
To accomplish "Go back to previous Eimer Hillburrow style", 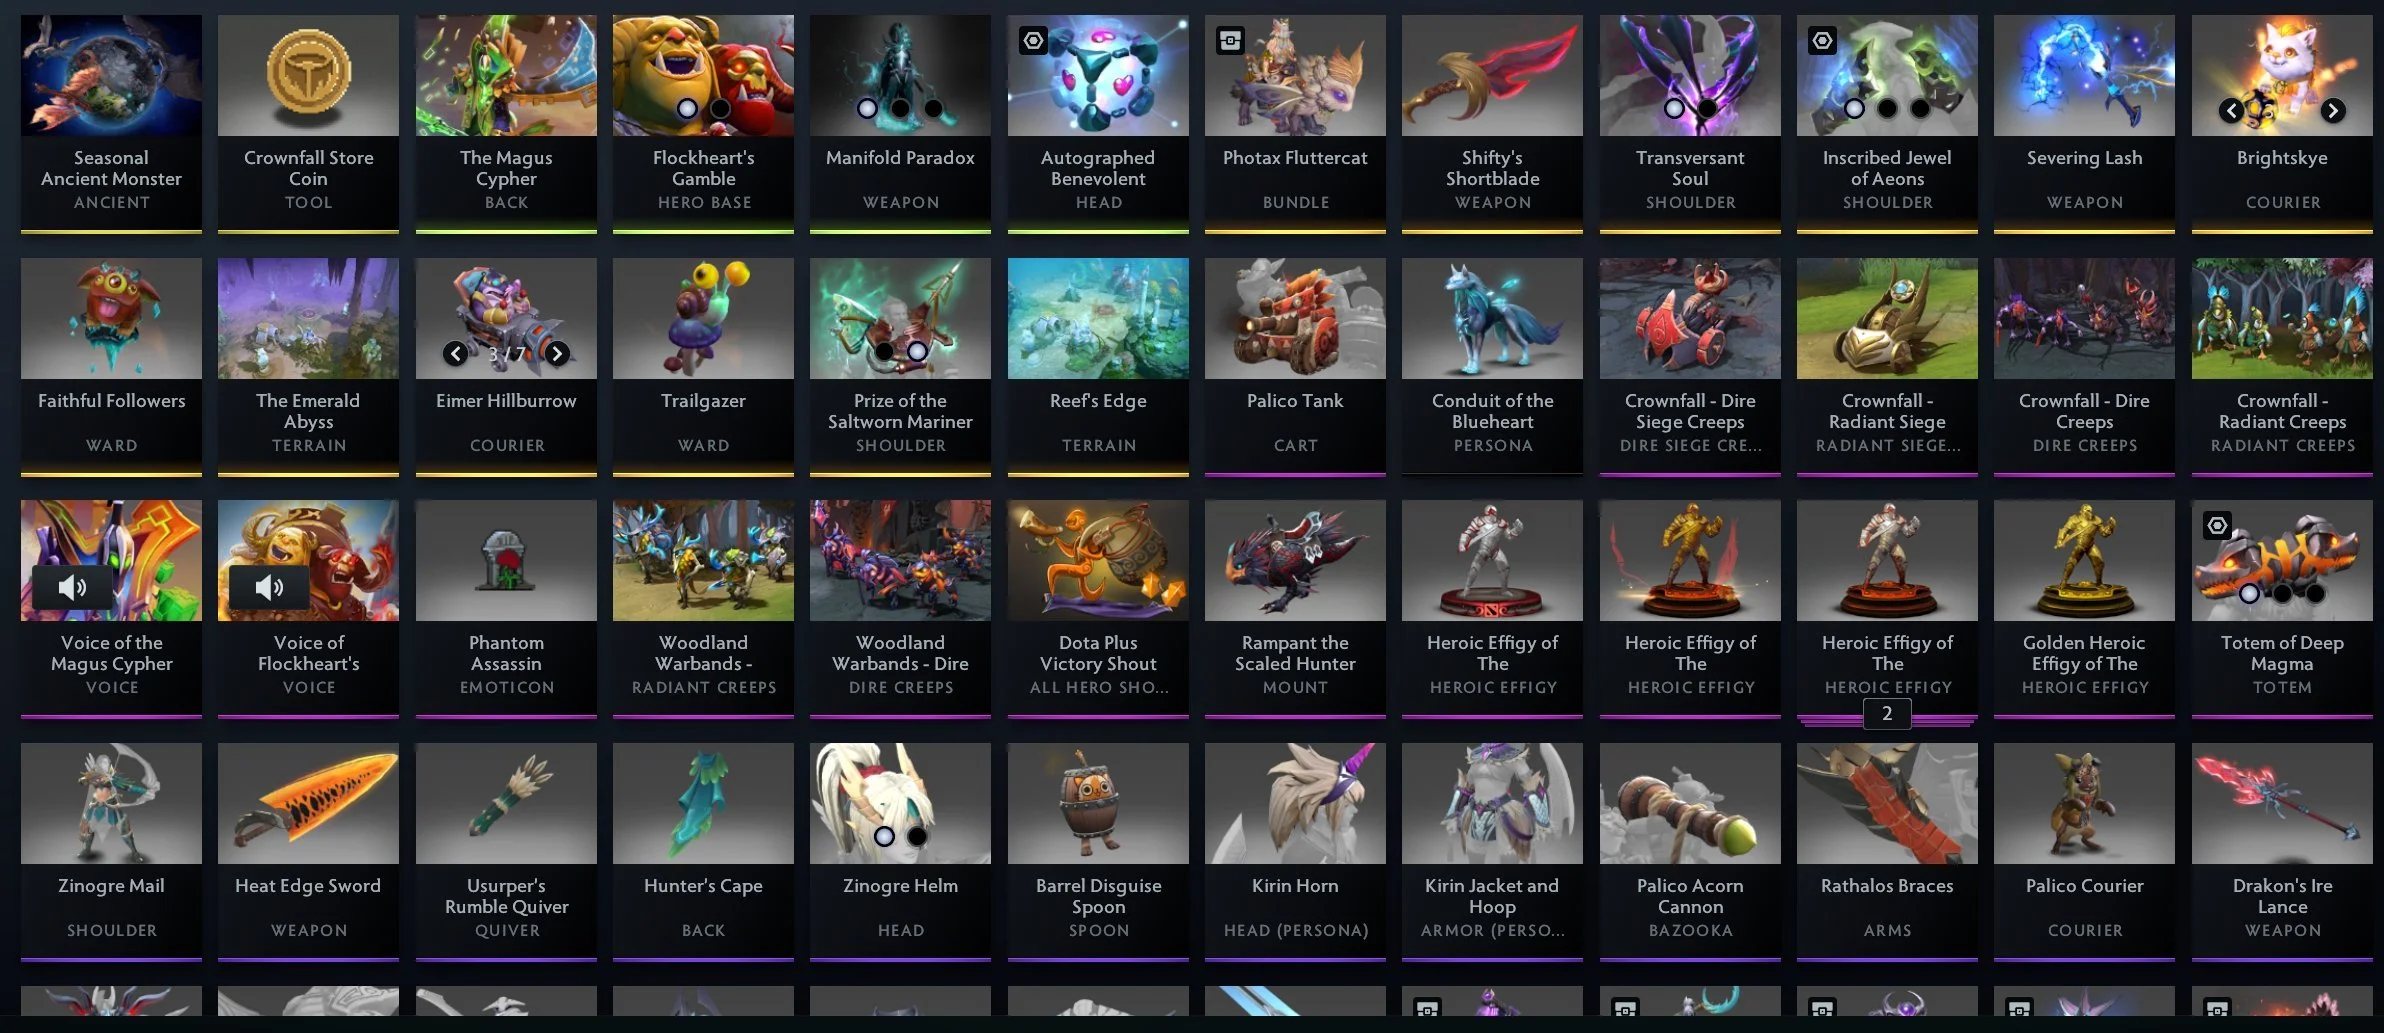I will click(455, 353).
